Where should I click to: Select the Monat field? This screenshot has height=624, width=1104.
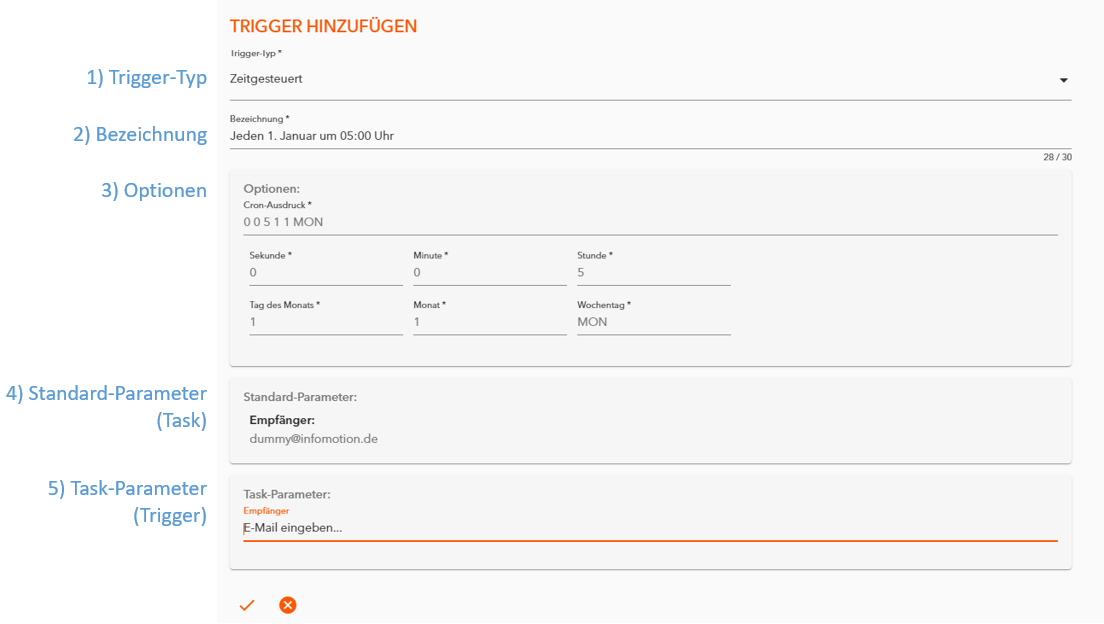tap(489, 322)
